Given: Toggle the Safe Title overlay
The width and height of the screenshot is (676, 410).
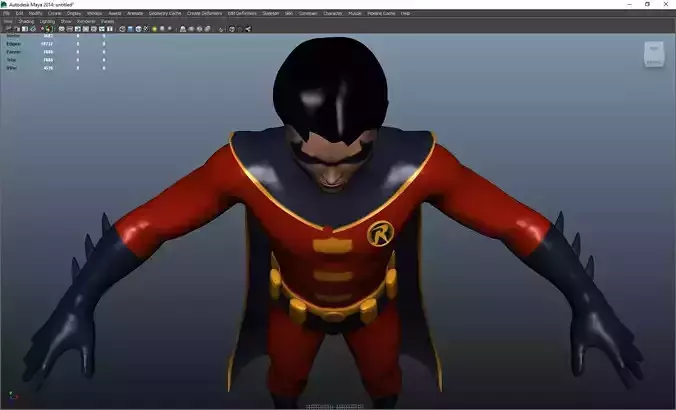Looking at the screenshot, I should pos(109,29).
